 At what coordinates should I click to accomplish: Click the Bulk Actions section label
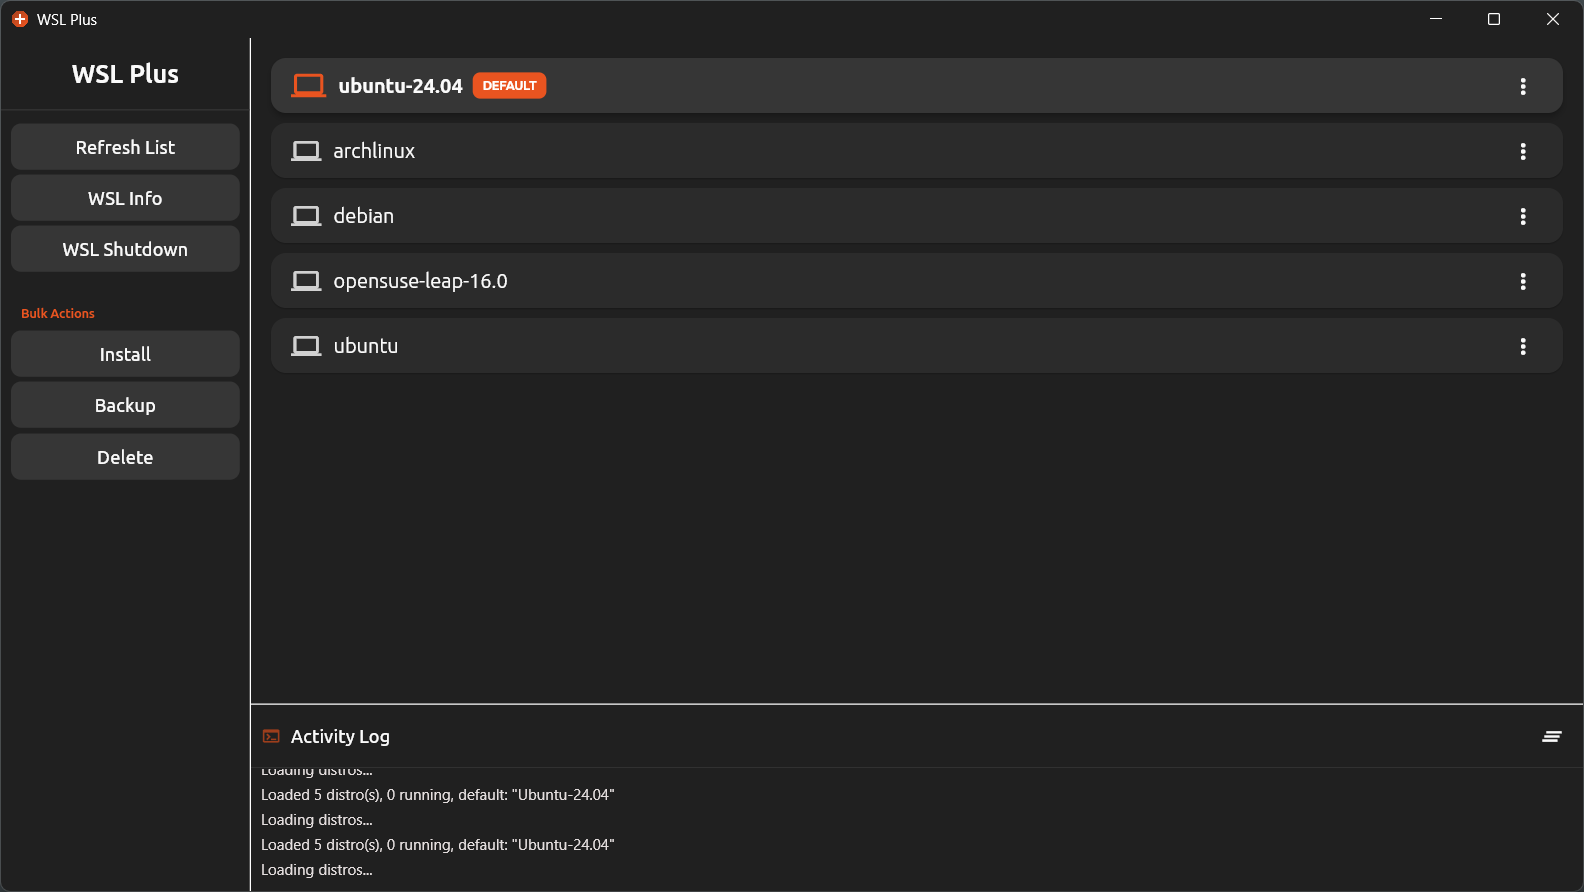coord(58,313)
